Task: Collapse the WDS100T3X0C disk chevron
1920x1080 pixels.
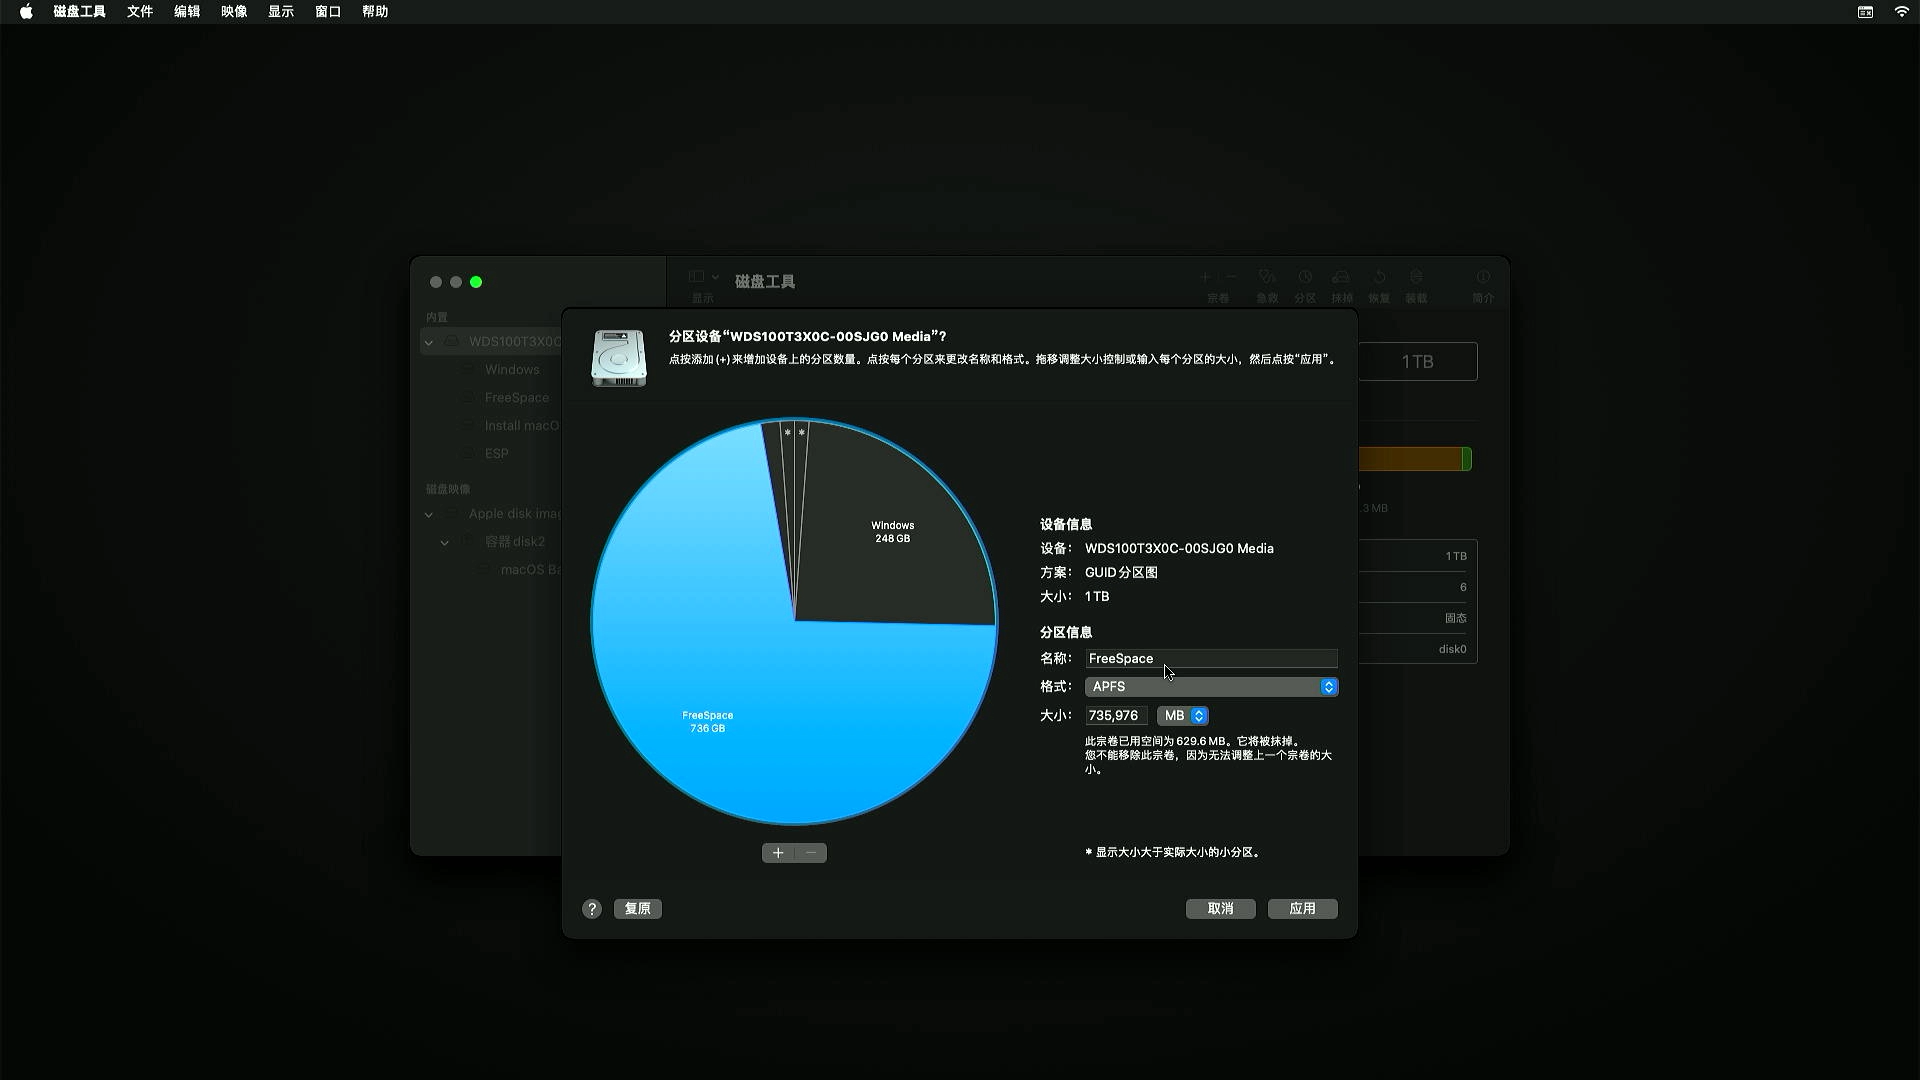Action: point(429,342)
